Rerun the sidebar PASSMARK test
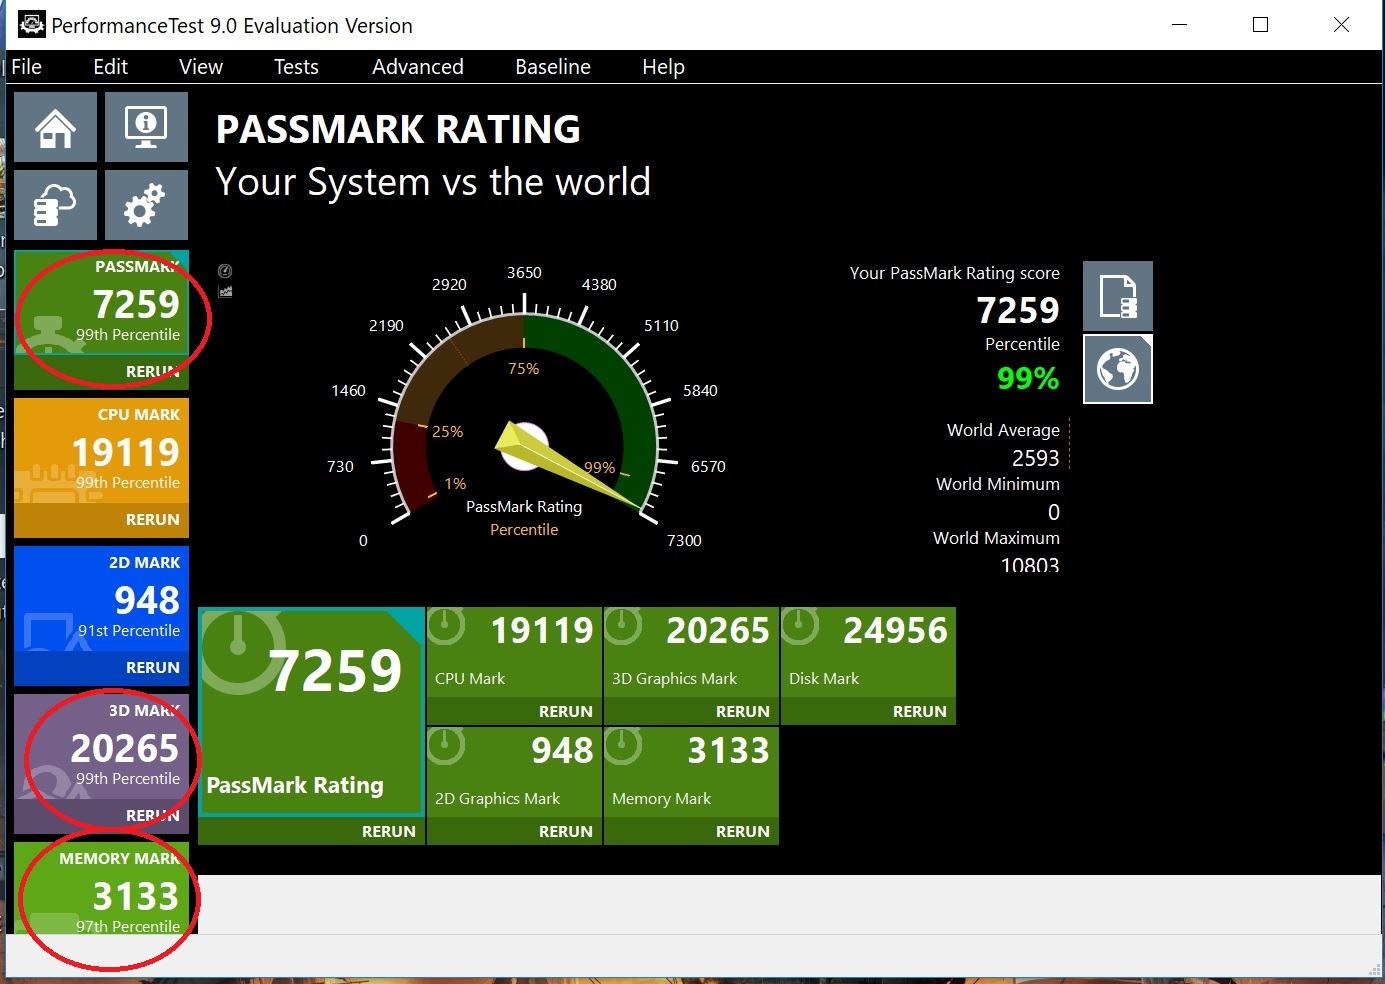 [152, 372]
